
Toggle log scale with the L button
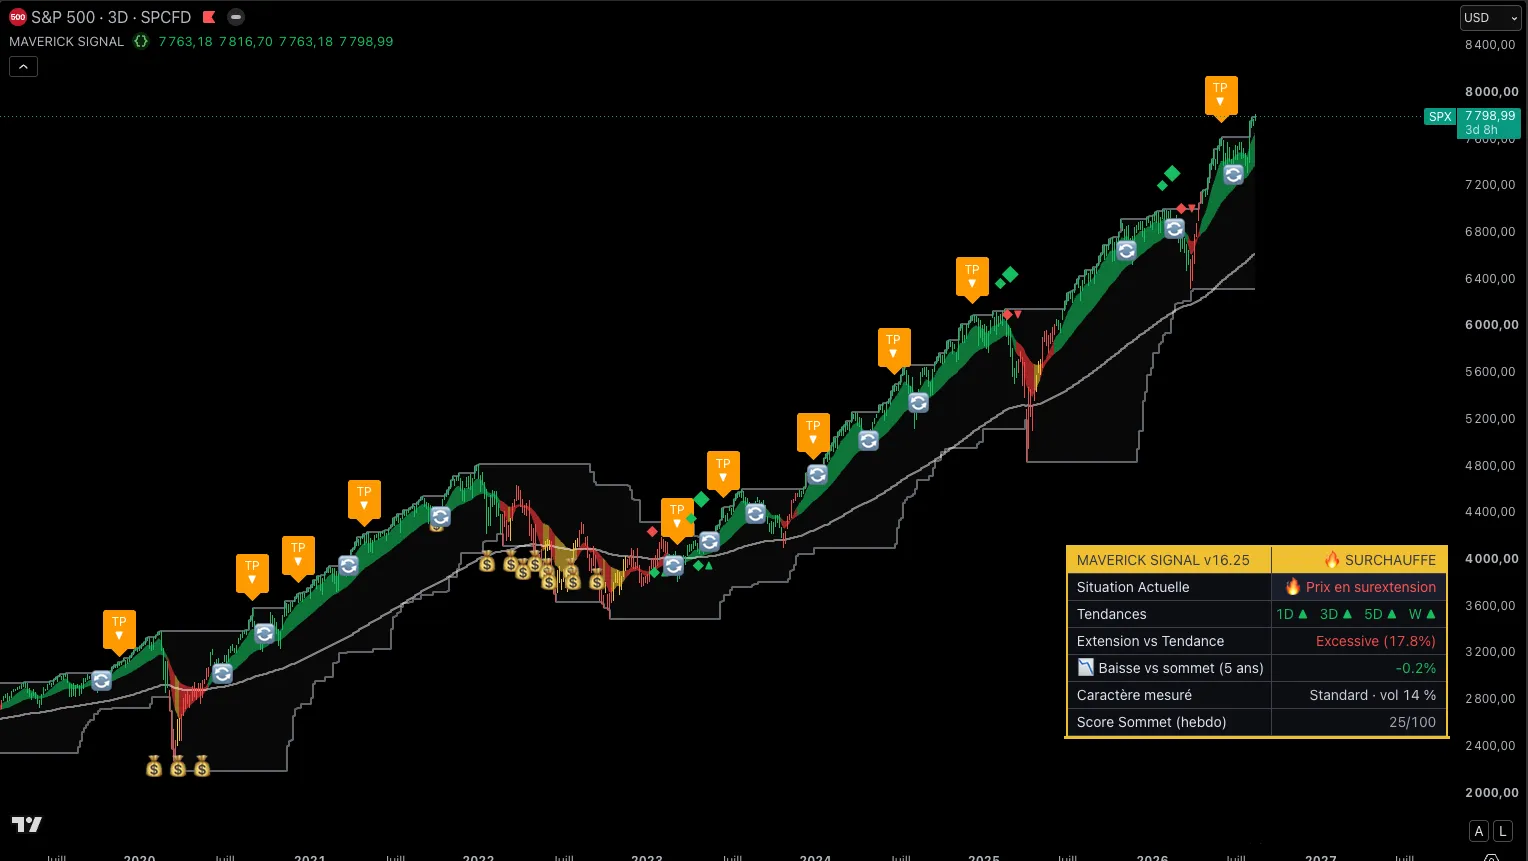(1503, 831)
